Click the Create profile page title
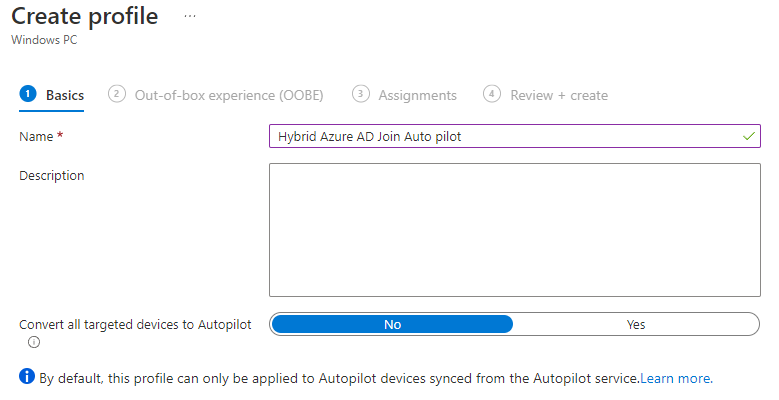Viewport: 779px width, 400px height. [x=85, y=17]
